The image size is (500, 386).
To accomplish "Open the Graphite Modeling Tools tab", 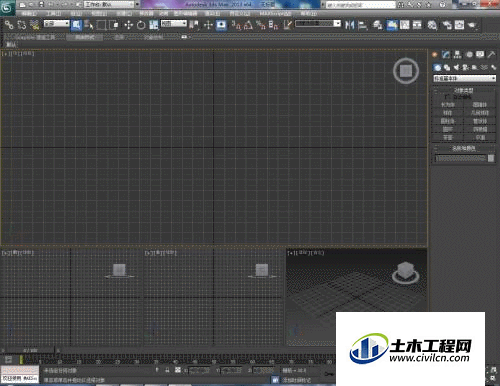I will tap(35, 37).
